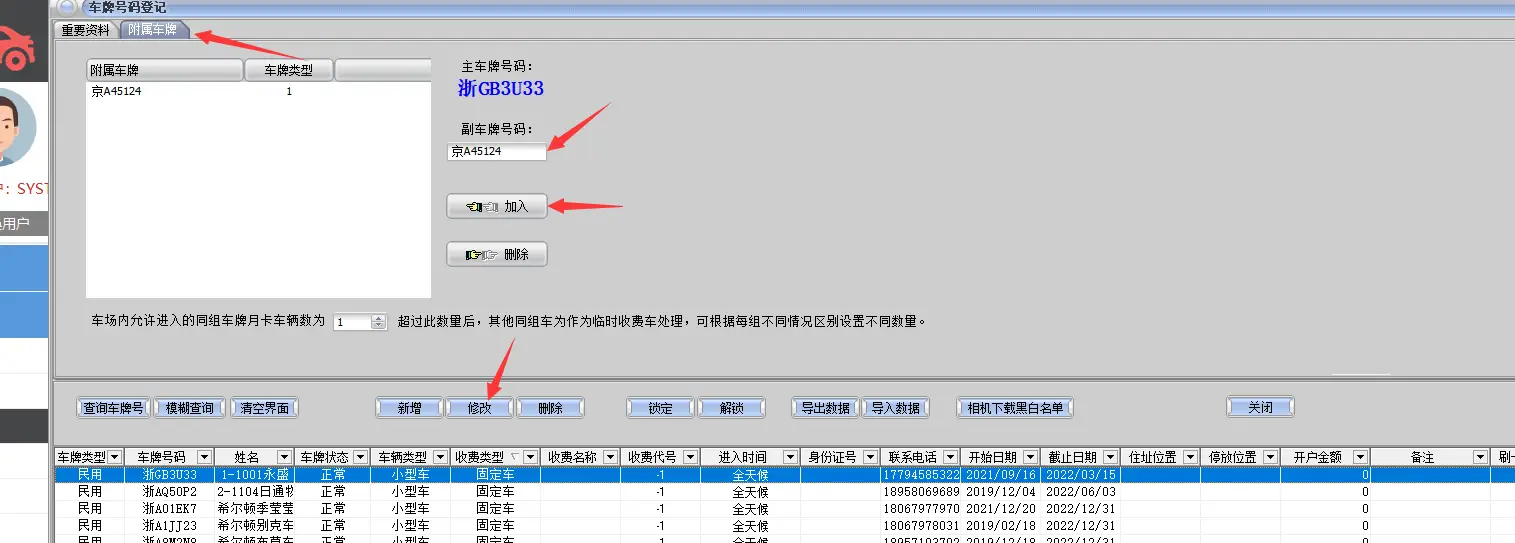Expand the 姓名 column filter dropdown
The width and height of the screenshot is (1515, 543).
(283, 457)
